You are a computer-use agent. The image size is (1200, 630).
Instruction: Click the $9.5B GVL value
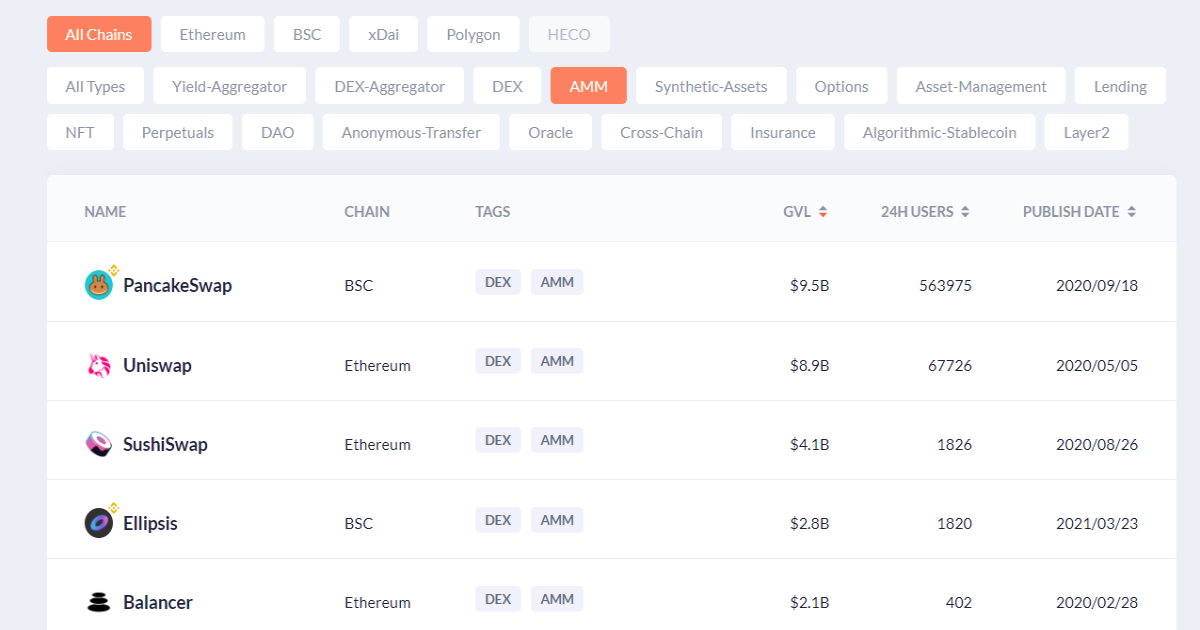click(809, 286)
